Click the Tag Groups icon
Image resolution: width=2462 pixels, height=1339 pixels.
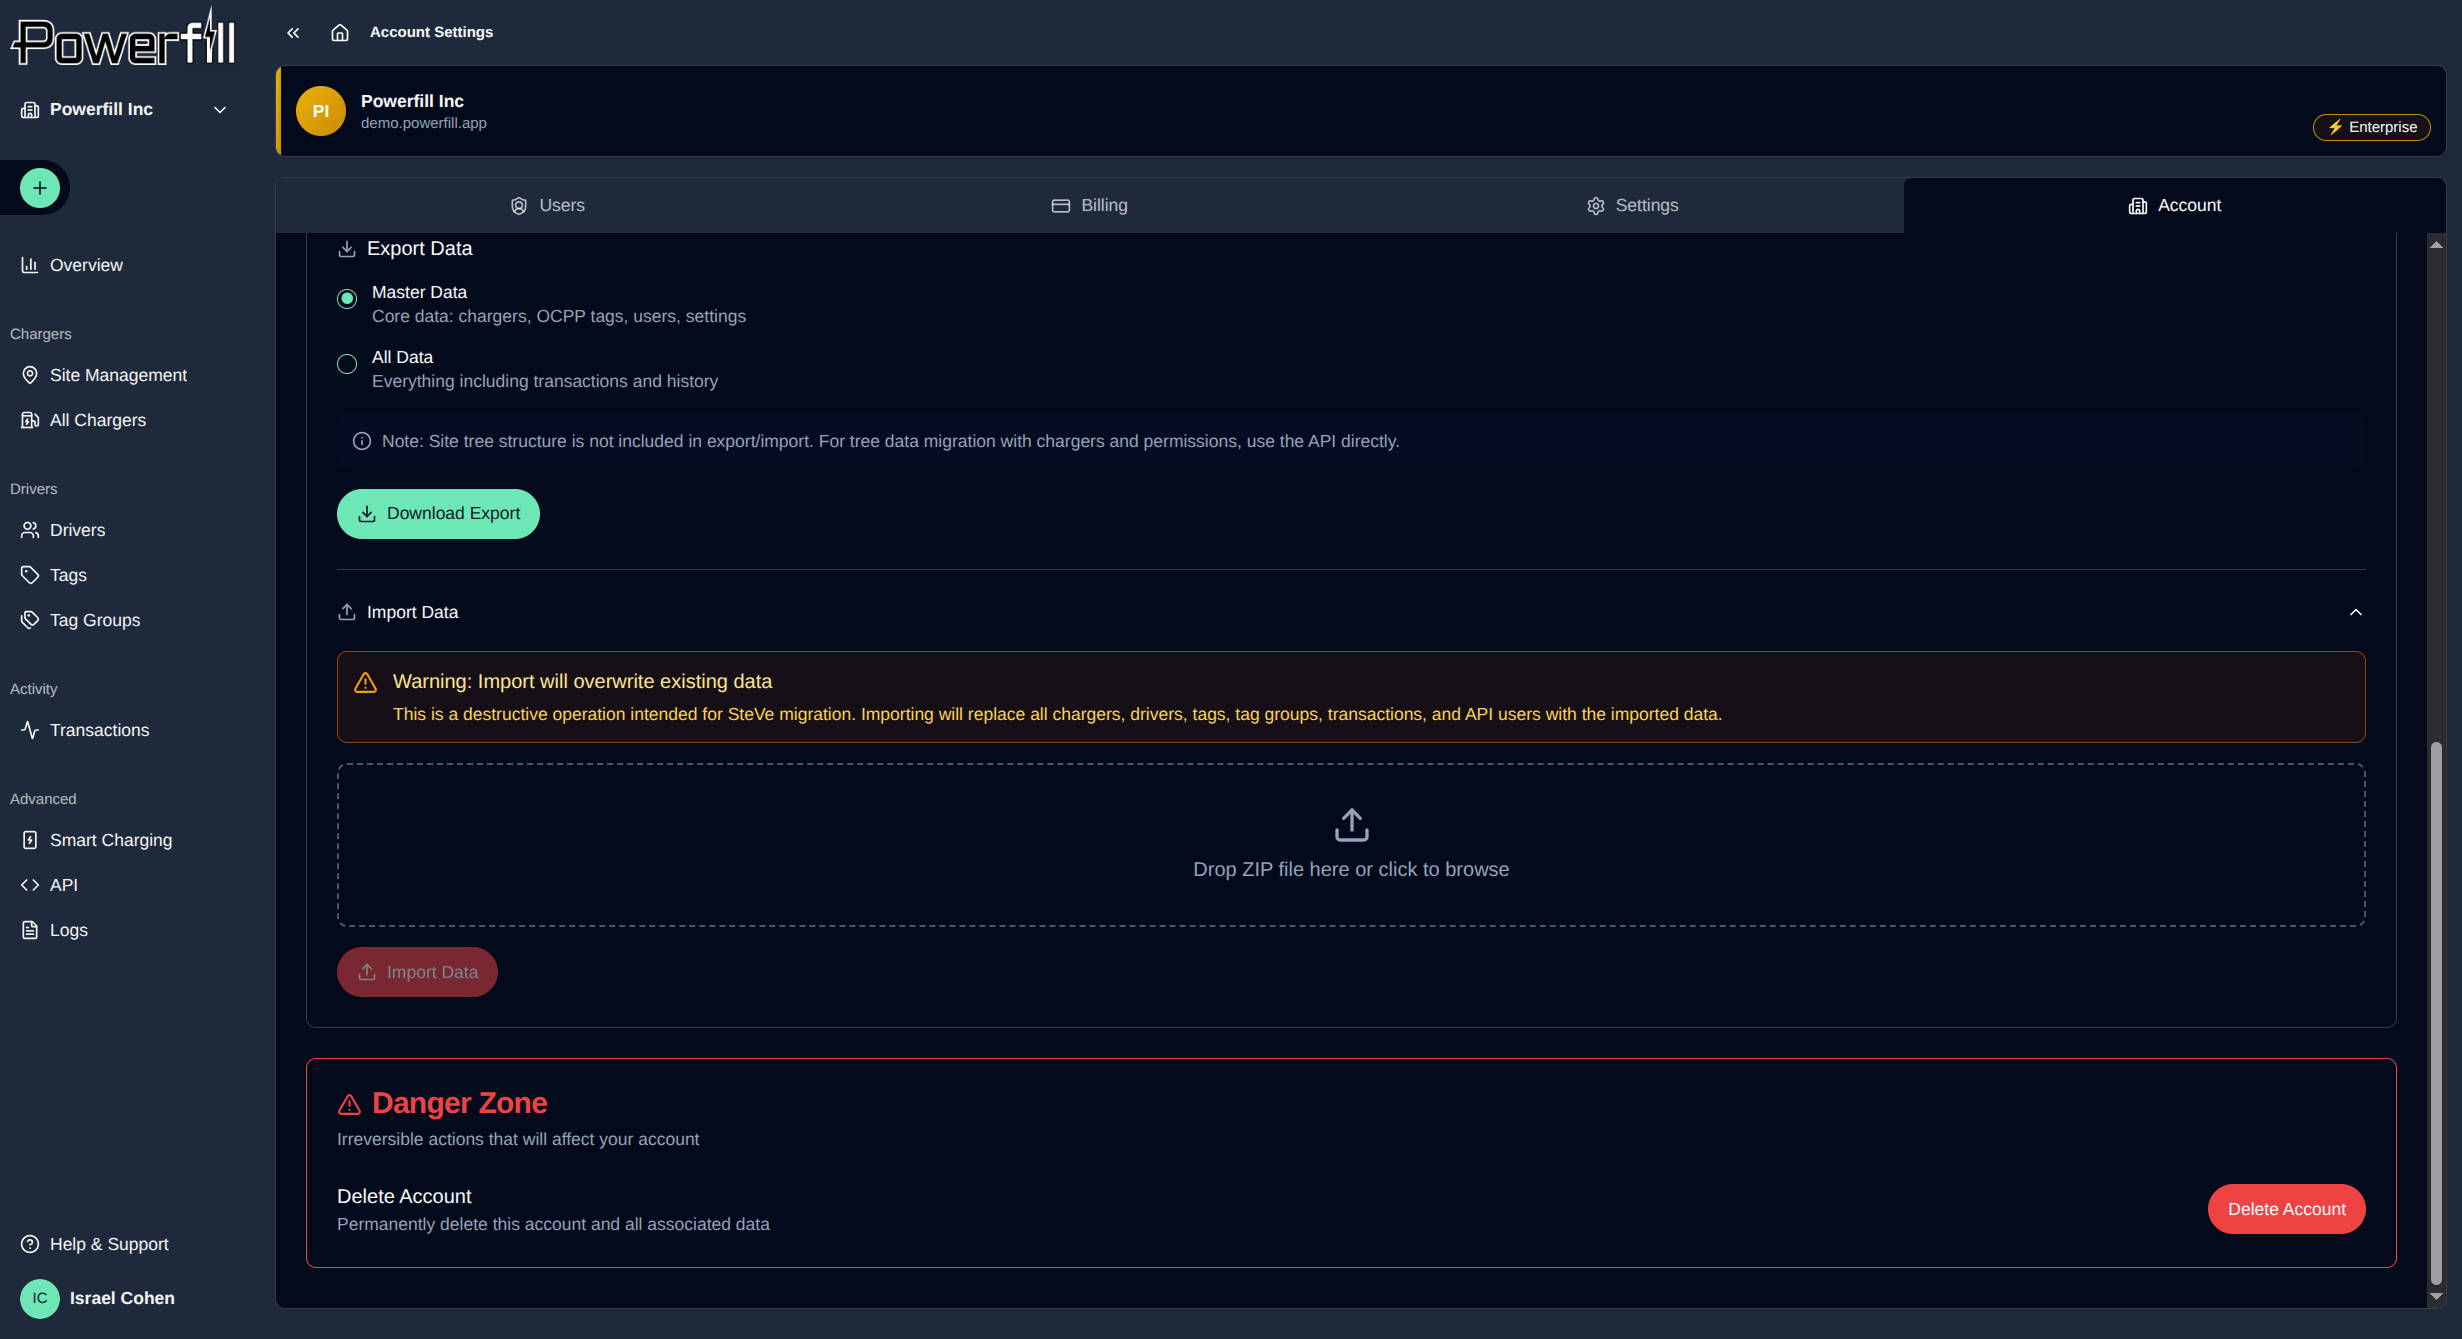coord(30,620)
